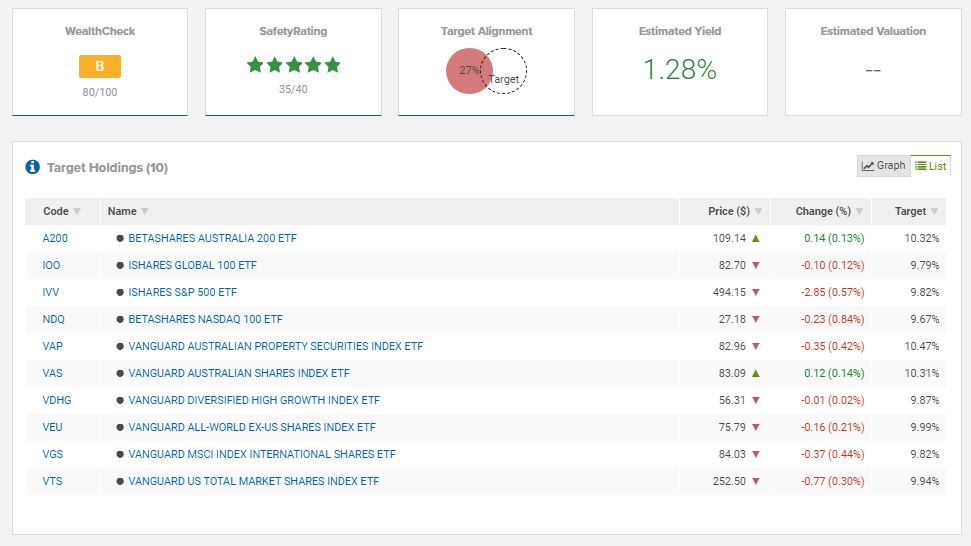The image size is (971, 546).
Task: Click red down arrow beside price 494.15
Action: click(755, 292)
